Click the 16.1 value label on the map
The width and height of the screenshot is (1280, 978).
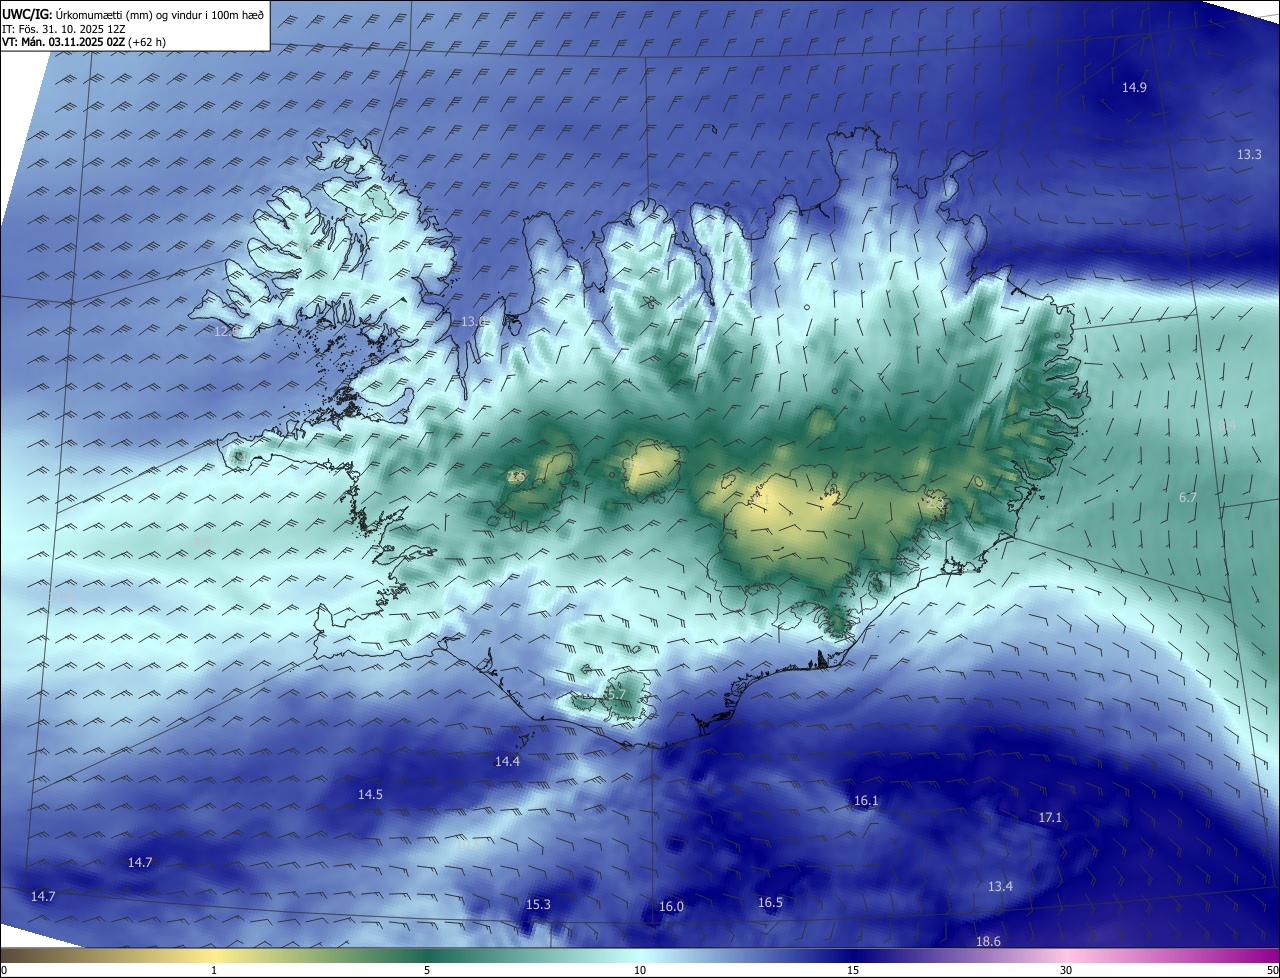[x=865, y=801]
